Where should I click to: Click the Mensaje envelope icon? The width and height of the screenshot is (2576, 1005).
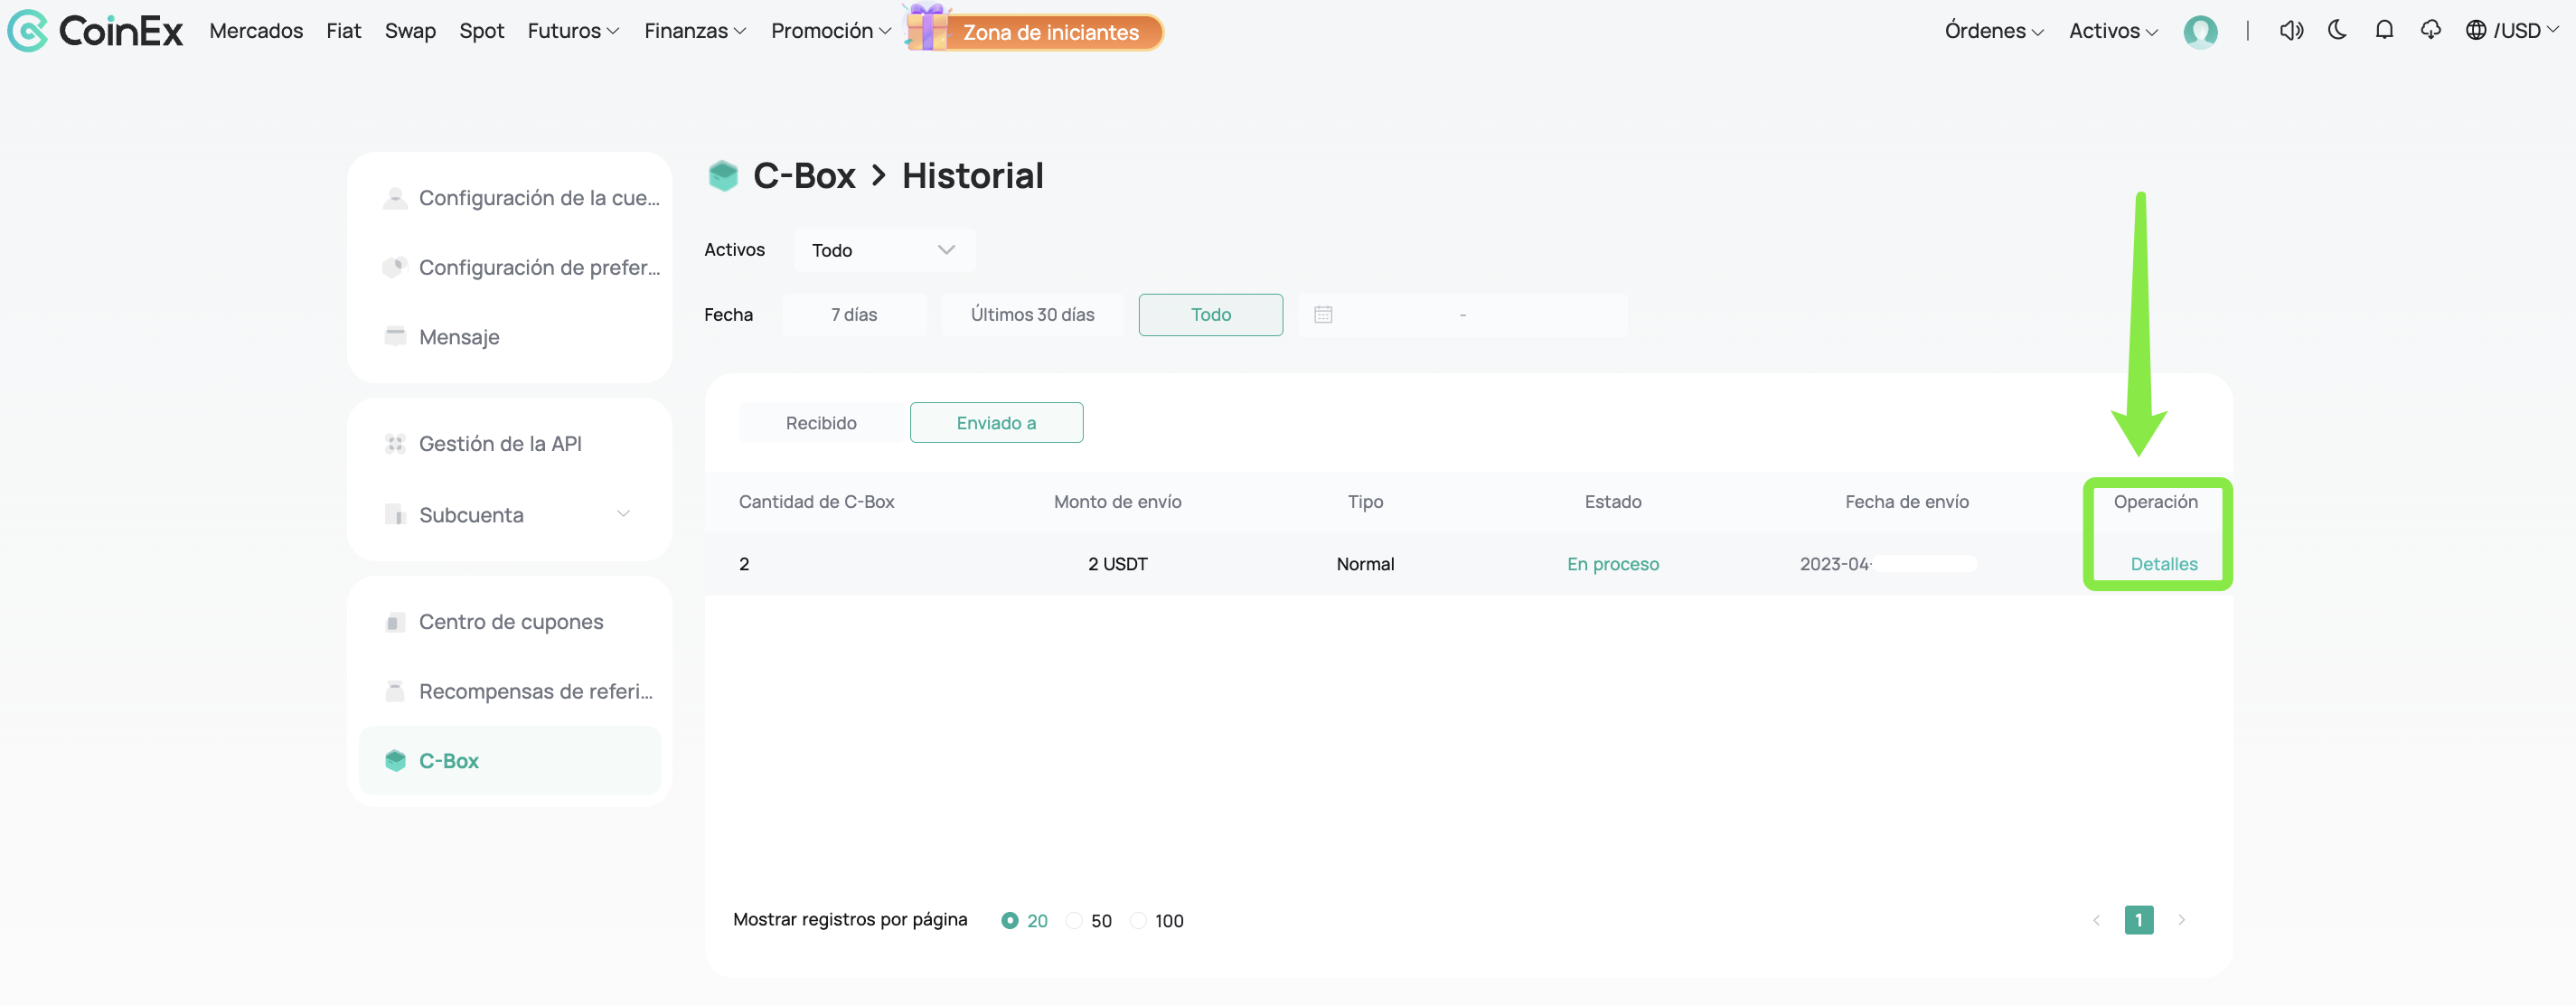pyautogui.click(x=395, y=336)
